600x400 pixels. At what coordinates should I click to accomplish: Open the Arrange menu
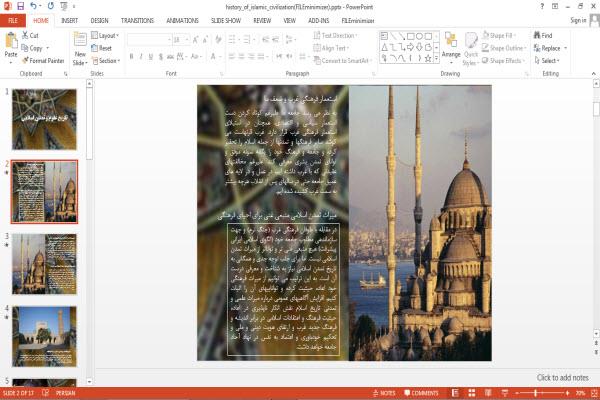coord(451,48)
